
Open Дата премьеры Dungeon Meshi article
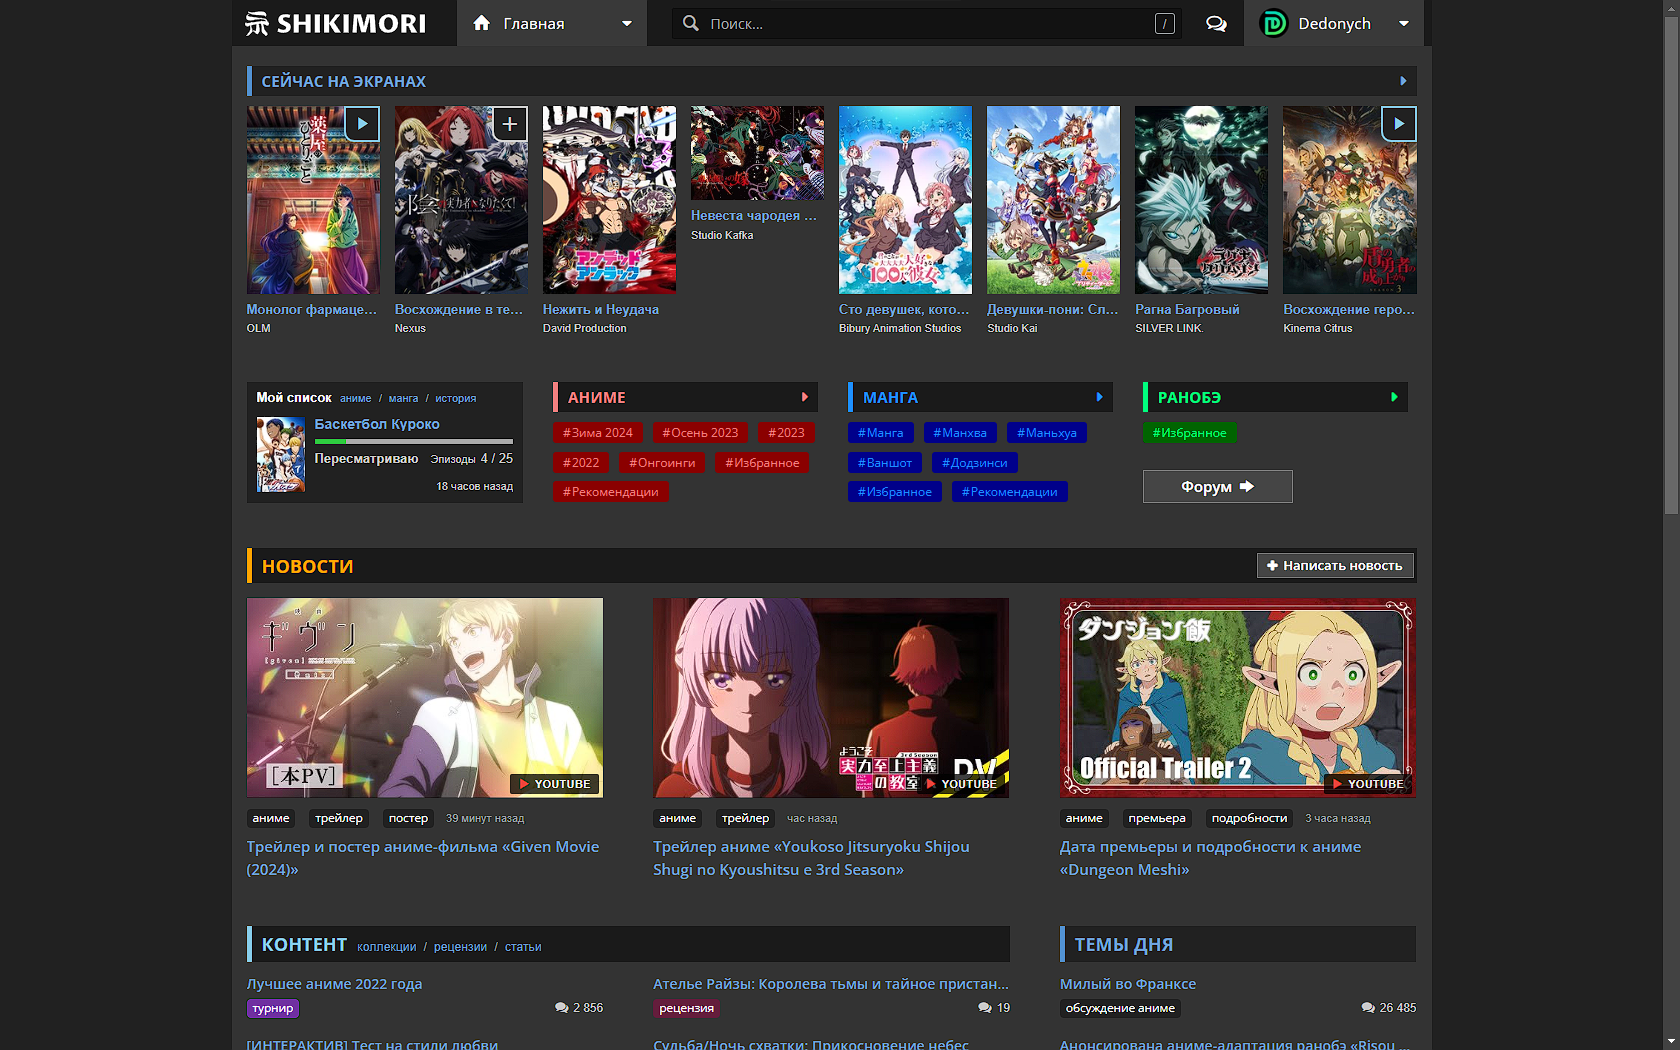(x=1210, y=858)
